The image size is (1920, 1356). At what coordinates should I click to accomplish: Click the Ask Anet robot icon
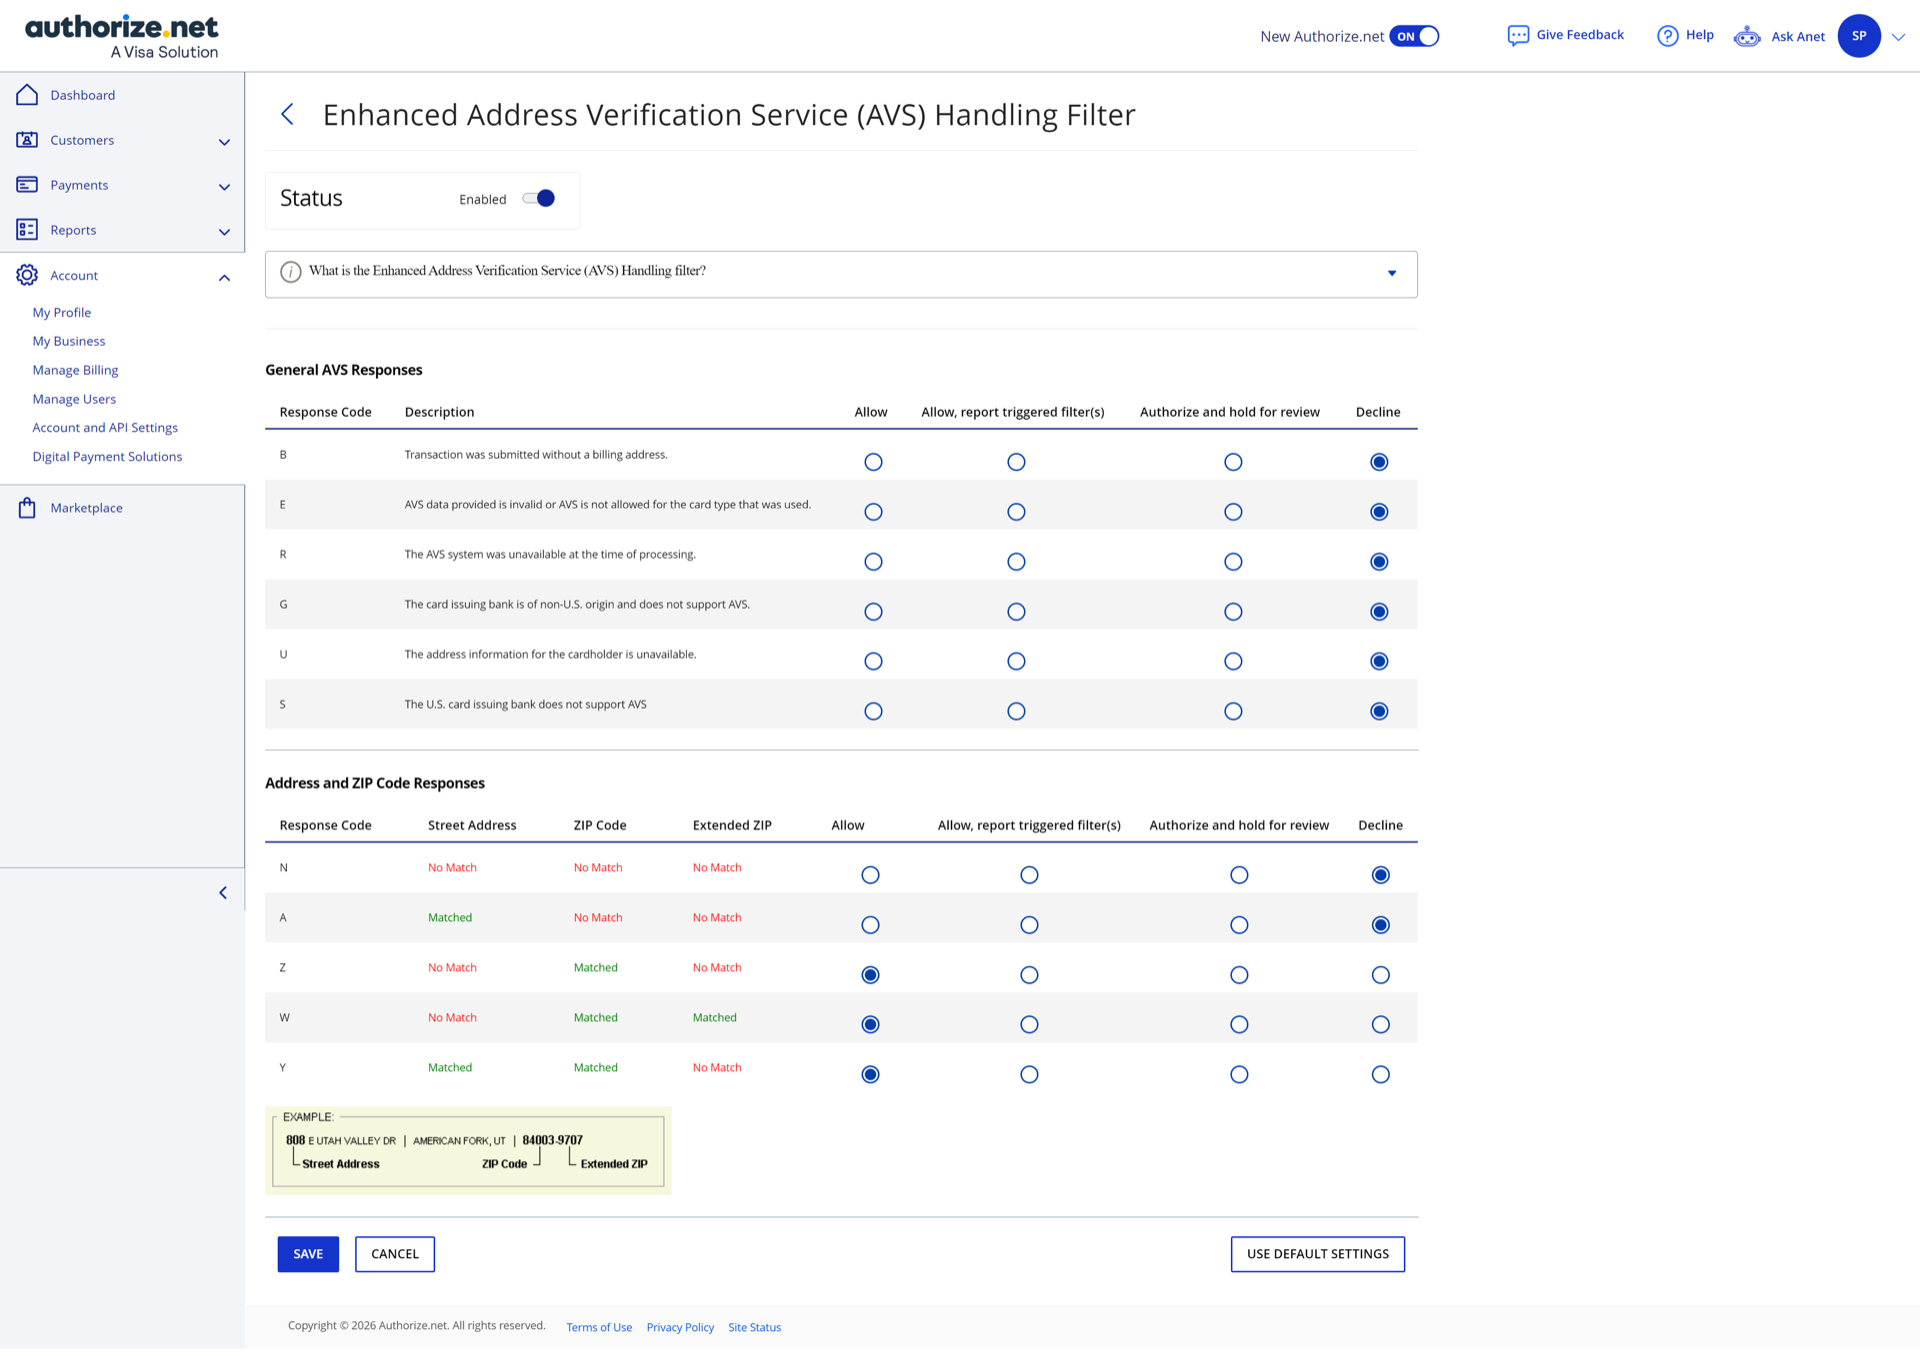click(x=1747, y=37)
